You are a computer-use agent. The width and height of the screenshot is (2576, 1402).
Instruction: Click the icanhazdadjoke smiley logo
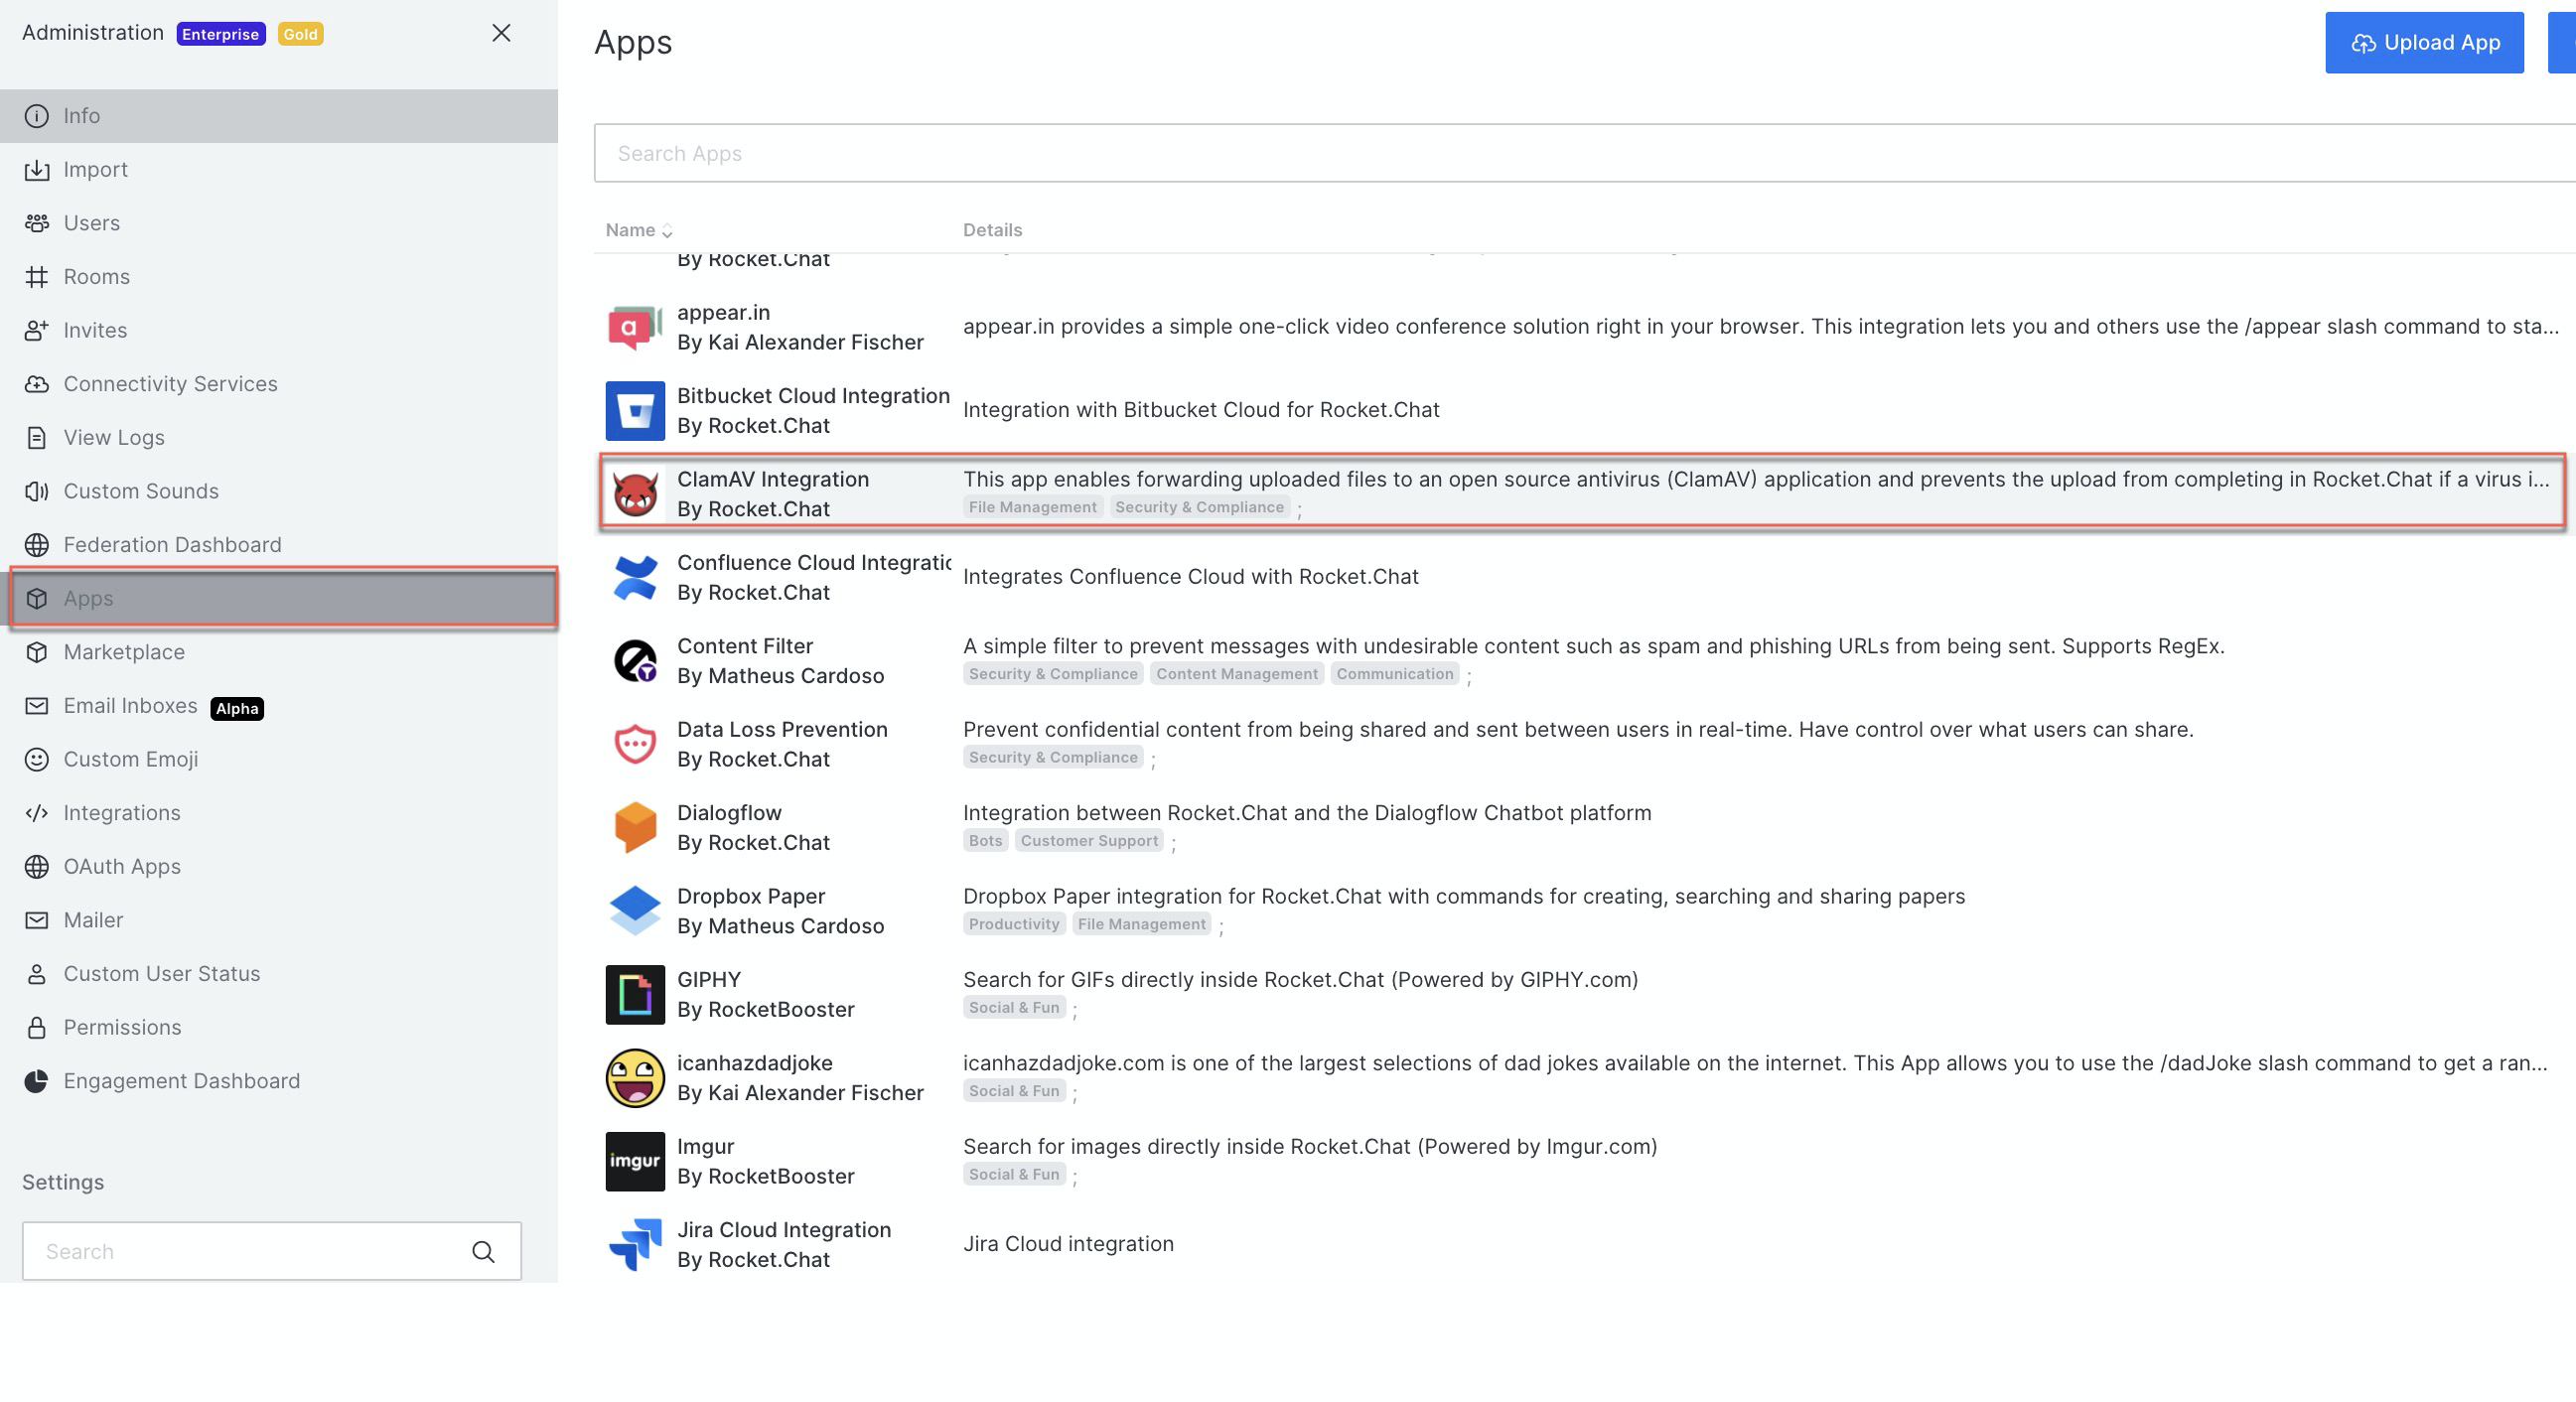point(635,1078)
